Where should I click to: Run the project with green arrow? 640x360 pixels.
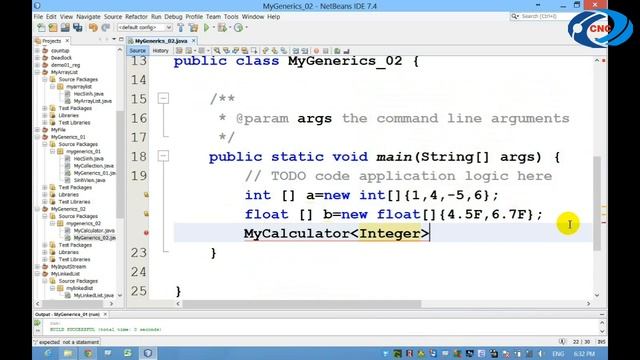tap(207, 28)
